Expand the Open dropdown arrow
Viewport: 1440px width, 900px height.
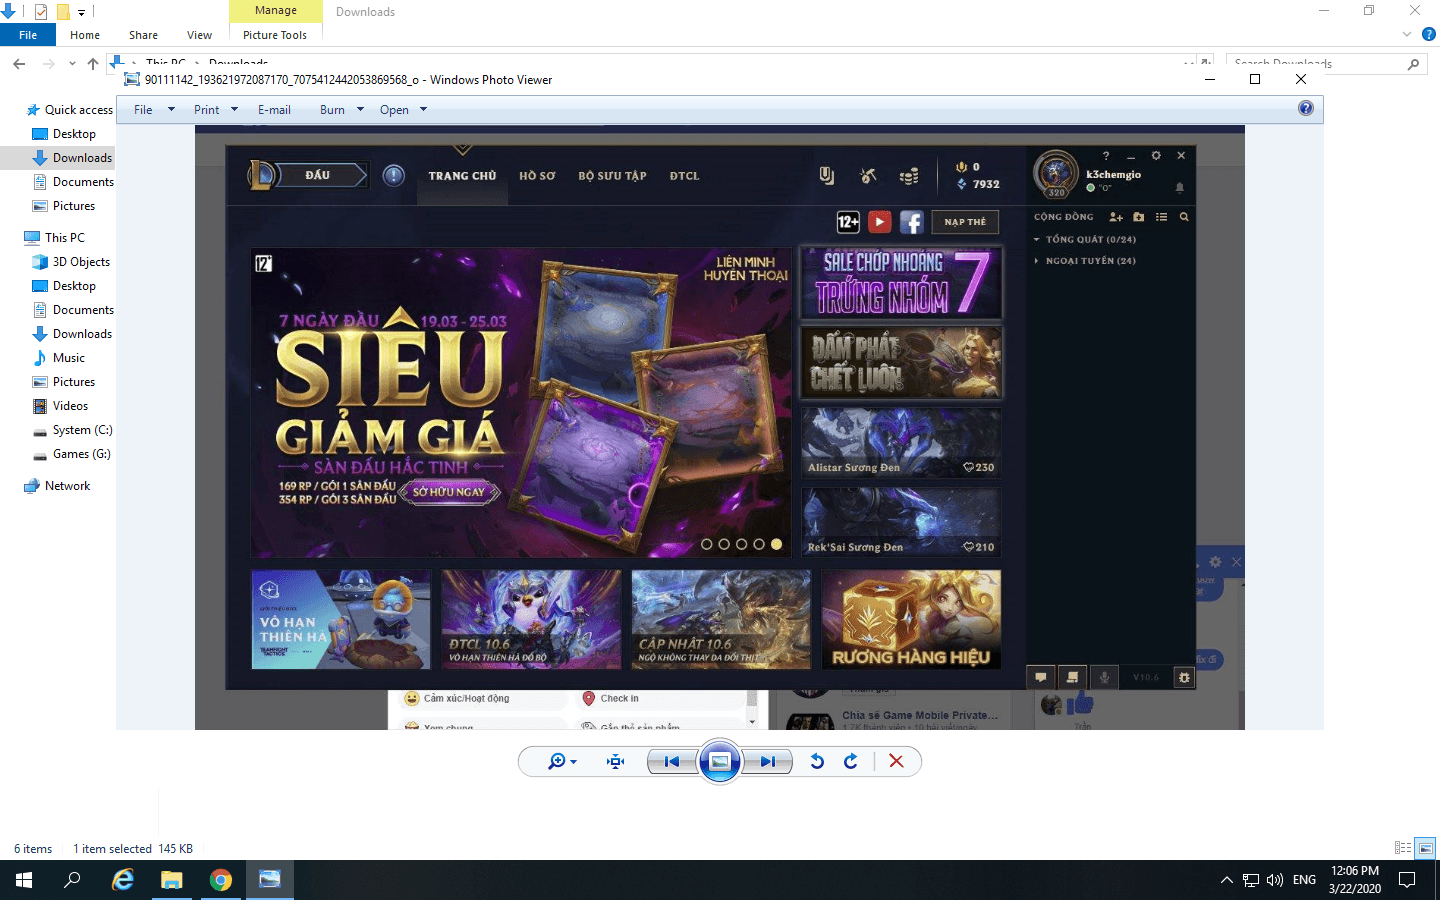point(424,110)
